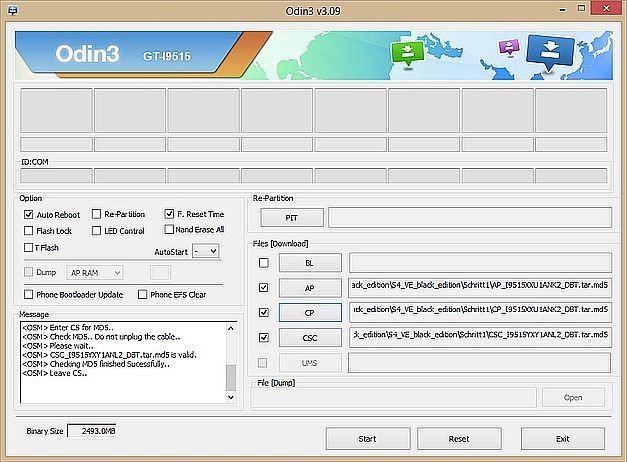Click the purple download bubble icon in banner
Image resolution: width=627 pixels, height=462 pixels.
[x=509, y=47]
